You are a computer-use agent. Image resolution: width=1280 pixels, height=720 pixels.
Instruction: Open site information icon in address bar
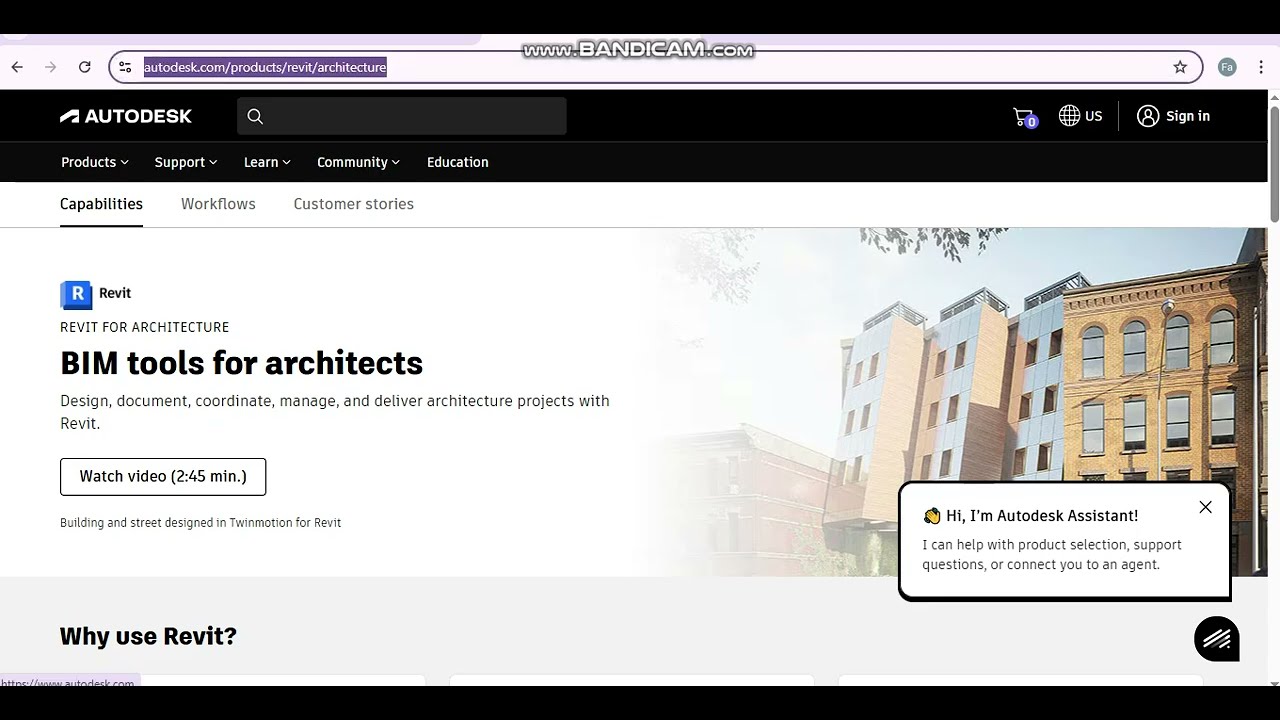point(125,67)
